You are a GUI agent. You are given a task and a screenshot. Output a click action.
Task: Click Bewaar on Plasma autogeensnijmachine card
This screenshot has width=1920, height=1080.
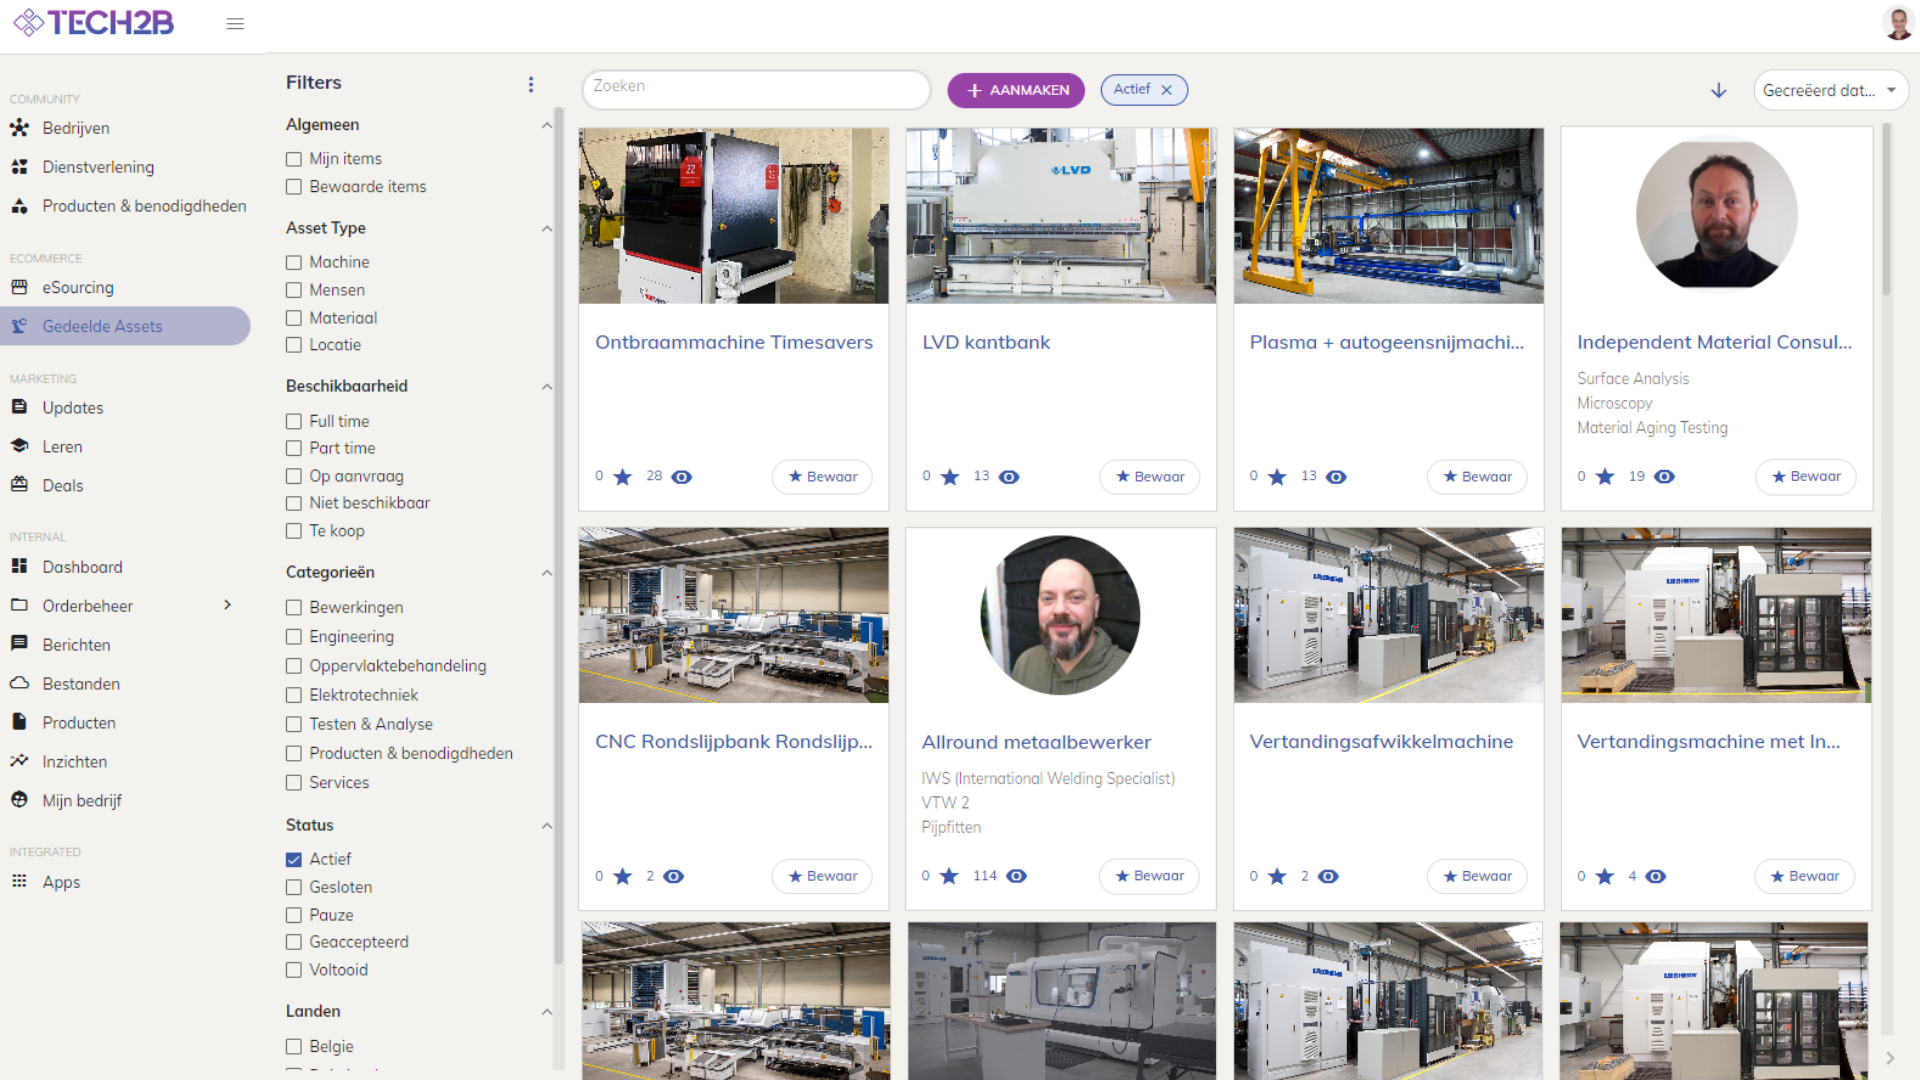(x=1476, y=477)
